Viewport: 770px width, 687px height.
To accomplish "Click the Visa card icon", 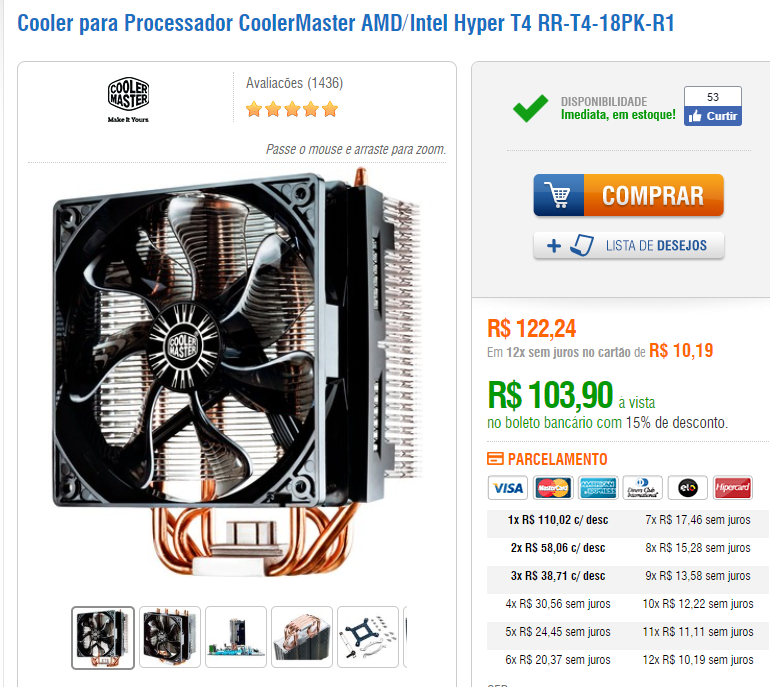I will pyautogui.click(x=508, y=488).
